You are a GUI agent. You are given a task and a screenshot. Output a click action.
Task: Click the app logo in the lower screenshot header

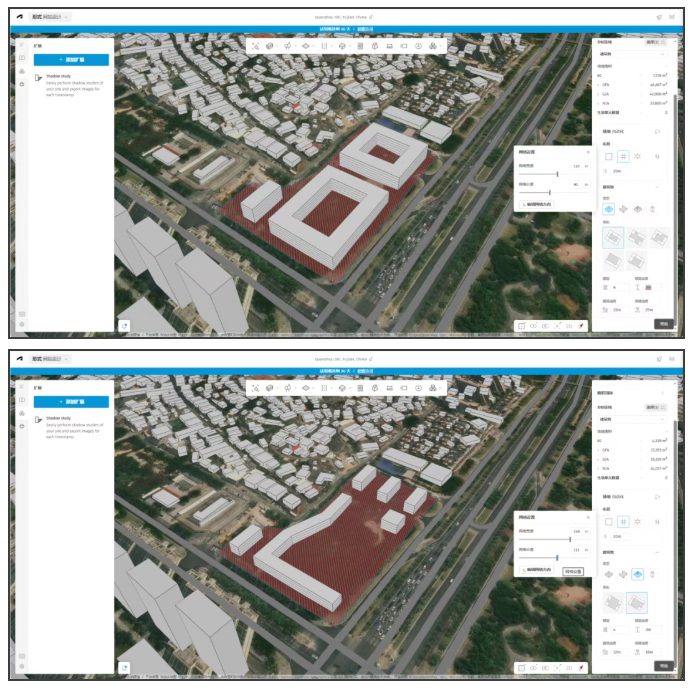pos(20,358)
